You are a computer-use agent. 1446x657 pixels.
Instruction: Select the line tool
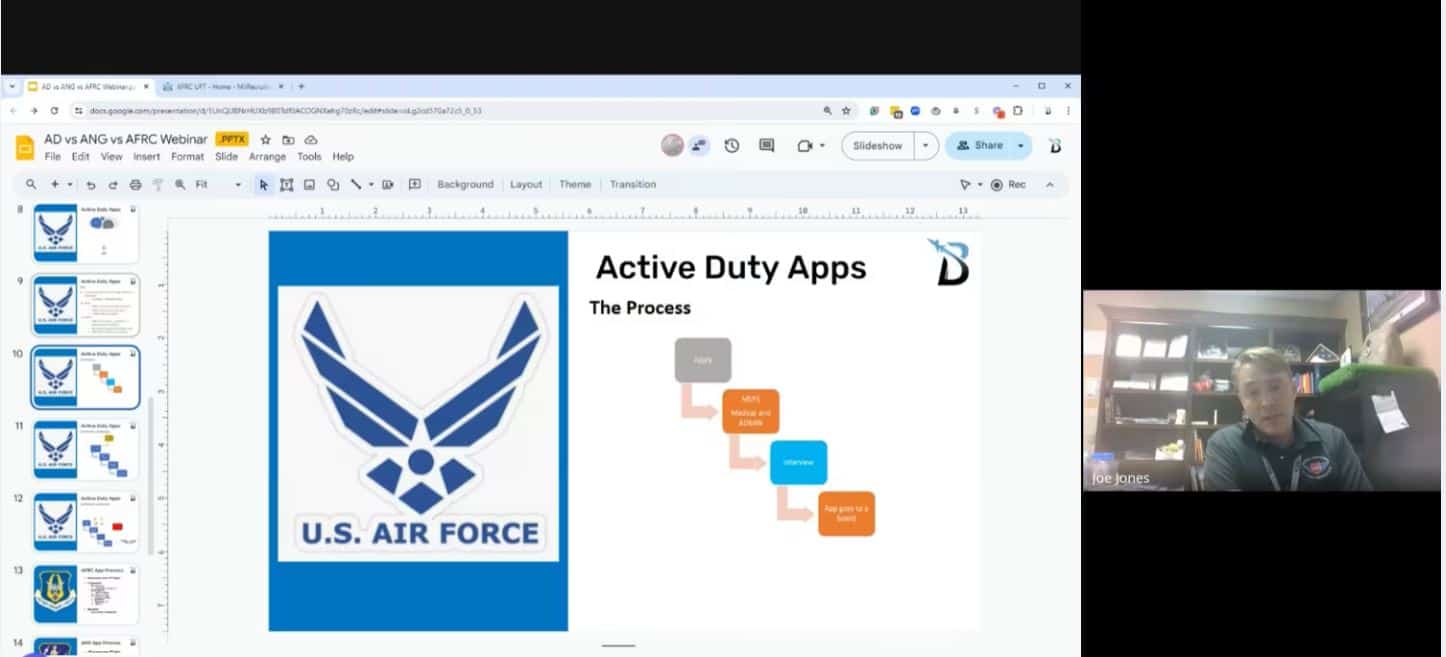[x=355, y=185]
